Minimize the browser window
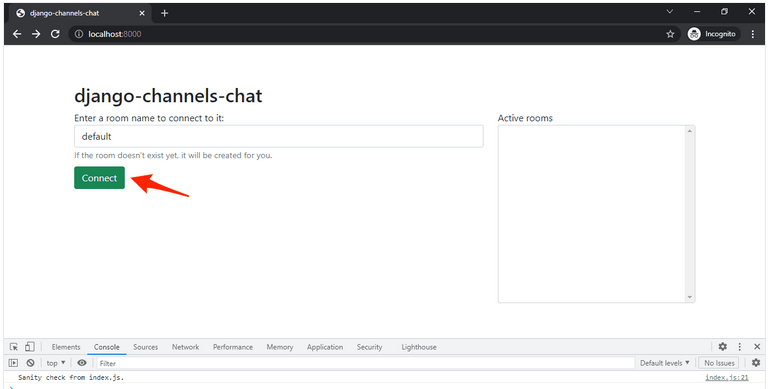Image resolution: width=771 pixels, height=389 pixels. tap(697, 12)
